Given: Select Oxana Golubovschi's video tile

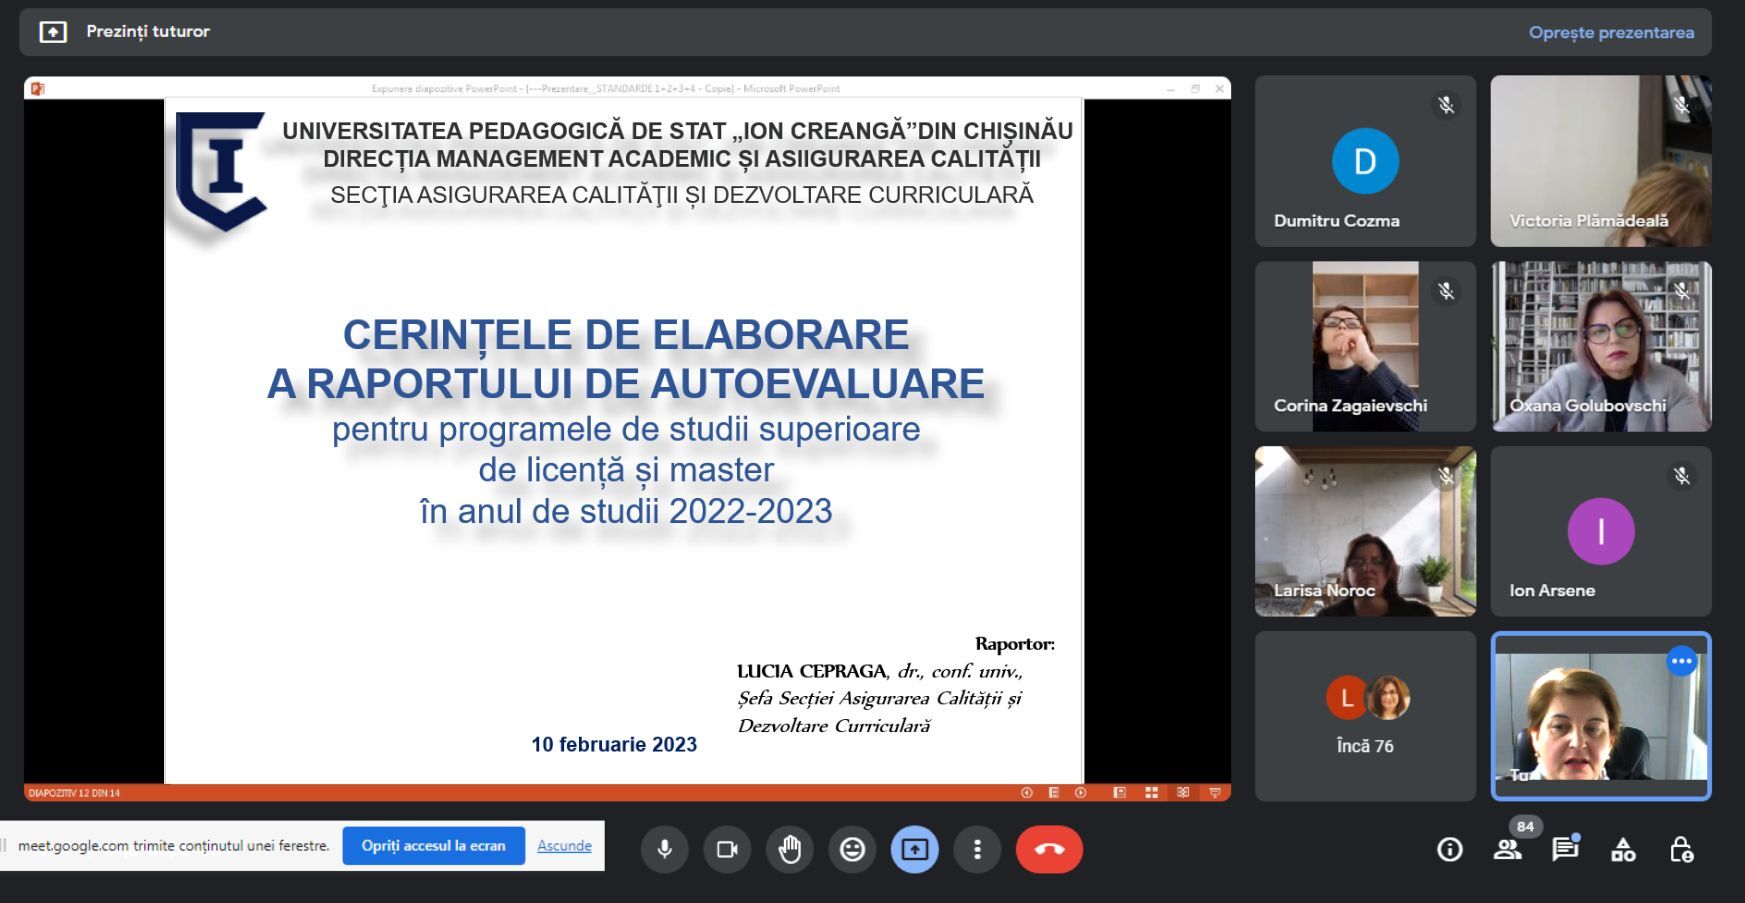Looking at the screenshot, I should 1600,346.
